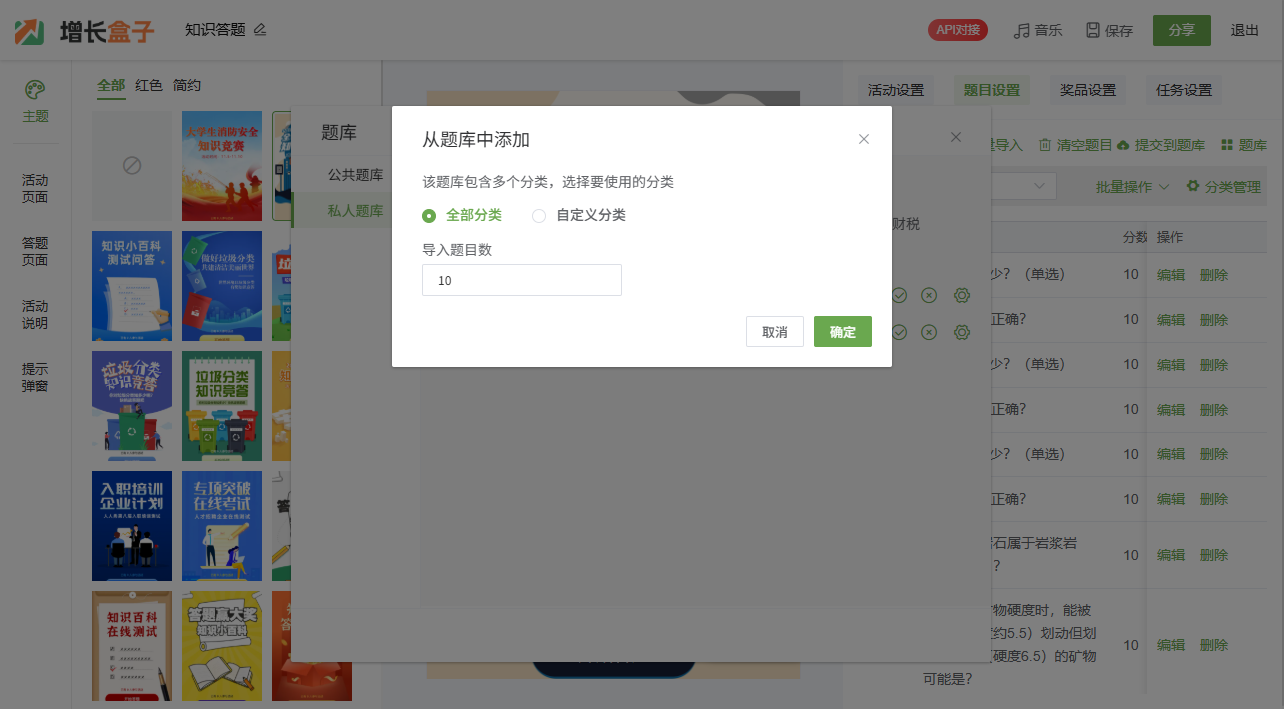Screen dimensions: 1284x709
Task: Click the 取消 cancel button
Action: (774, 332)
